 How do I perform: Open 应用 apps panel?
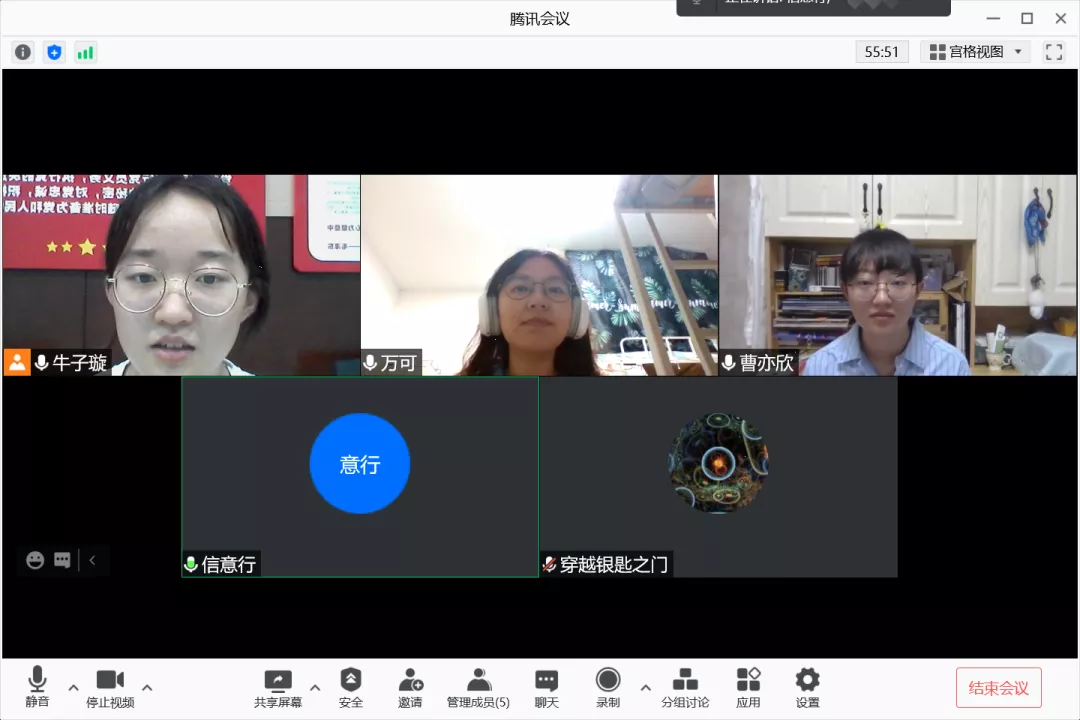point(748,687)
